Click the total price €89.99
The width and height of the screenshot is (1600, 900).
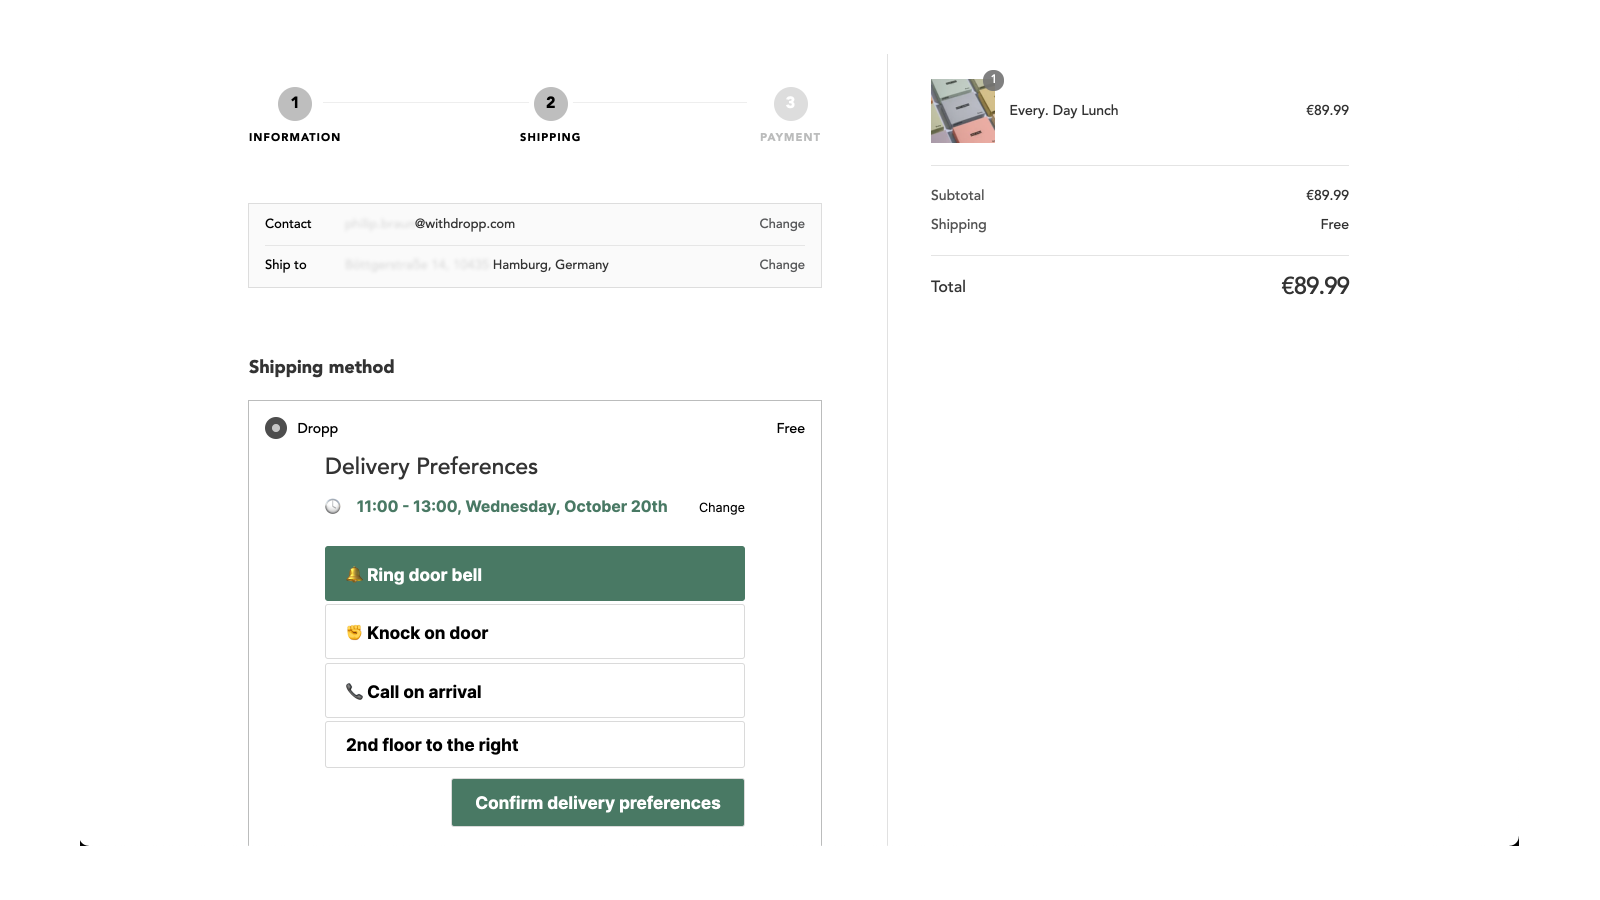point(1315,286)
